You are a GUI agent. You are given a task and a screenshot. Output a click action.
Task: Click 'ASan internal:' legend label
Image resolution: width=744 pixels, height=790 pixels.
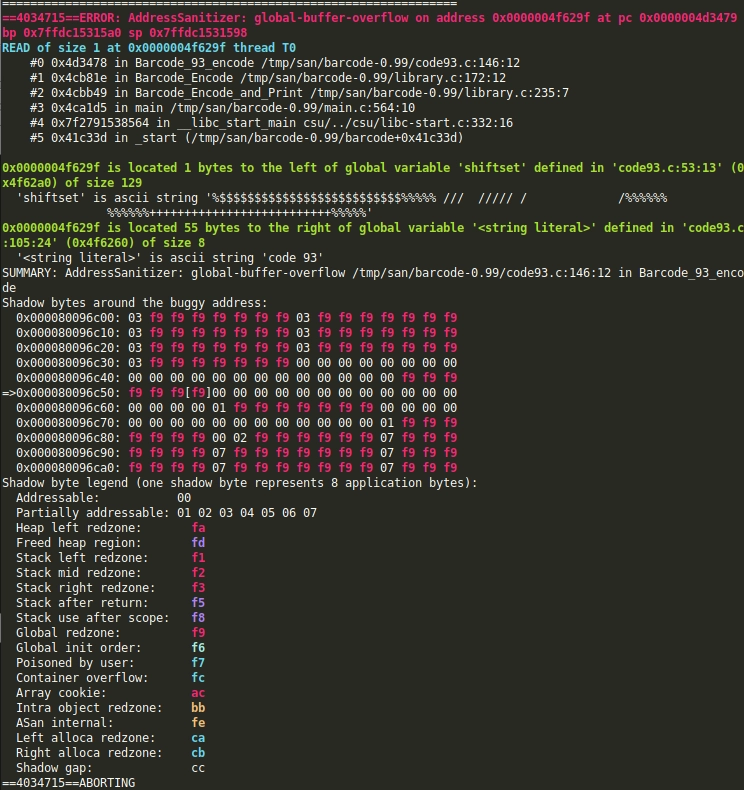click(x=65, y=723)
